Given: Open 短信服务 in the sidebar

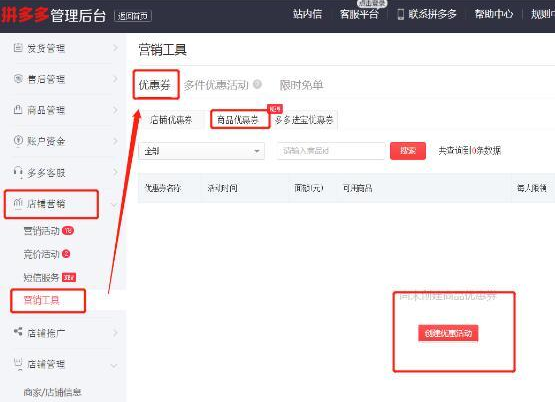Looking at the screenshot, I should point(41,277).
